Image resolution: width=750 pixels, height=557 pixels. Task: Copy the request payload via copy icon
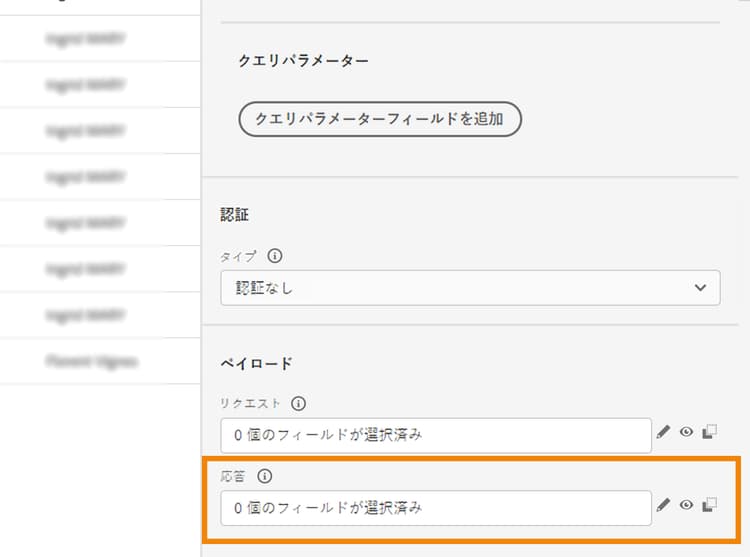click(710, 433)
